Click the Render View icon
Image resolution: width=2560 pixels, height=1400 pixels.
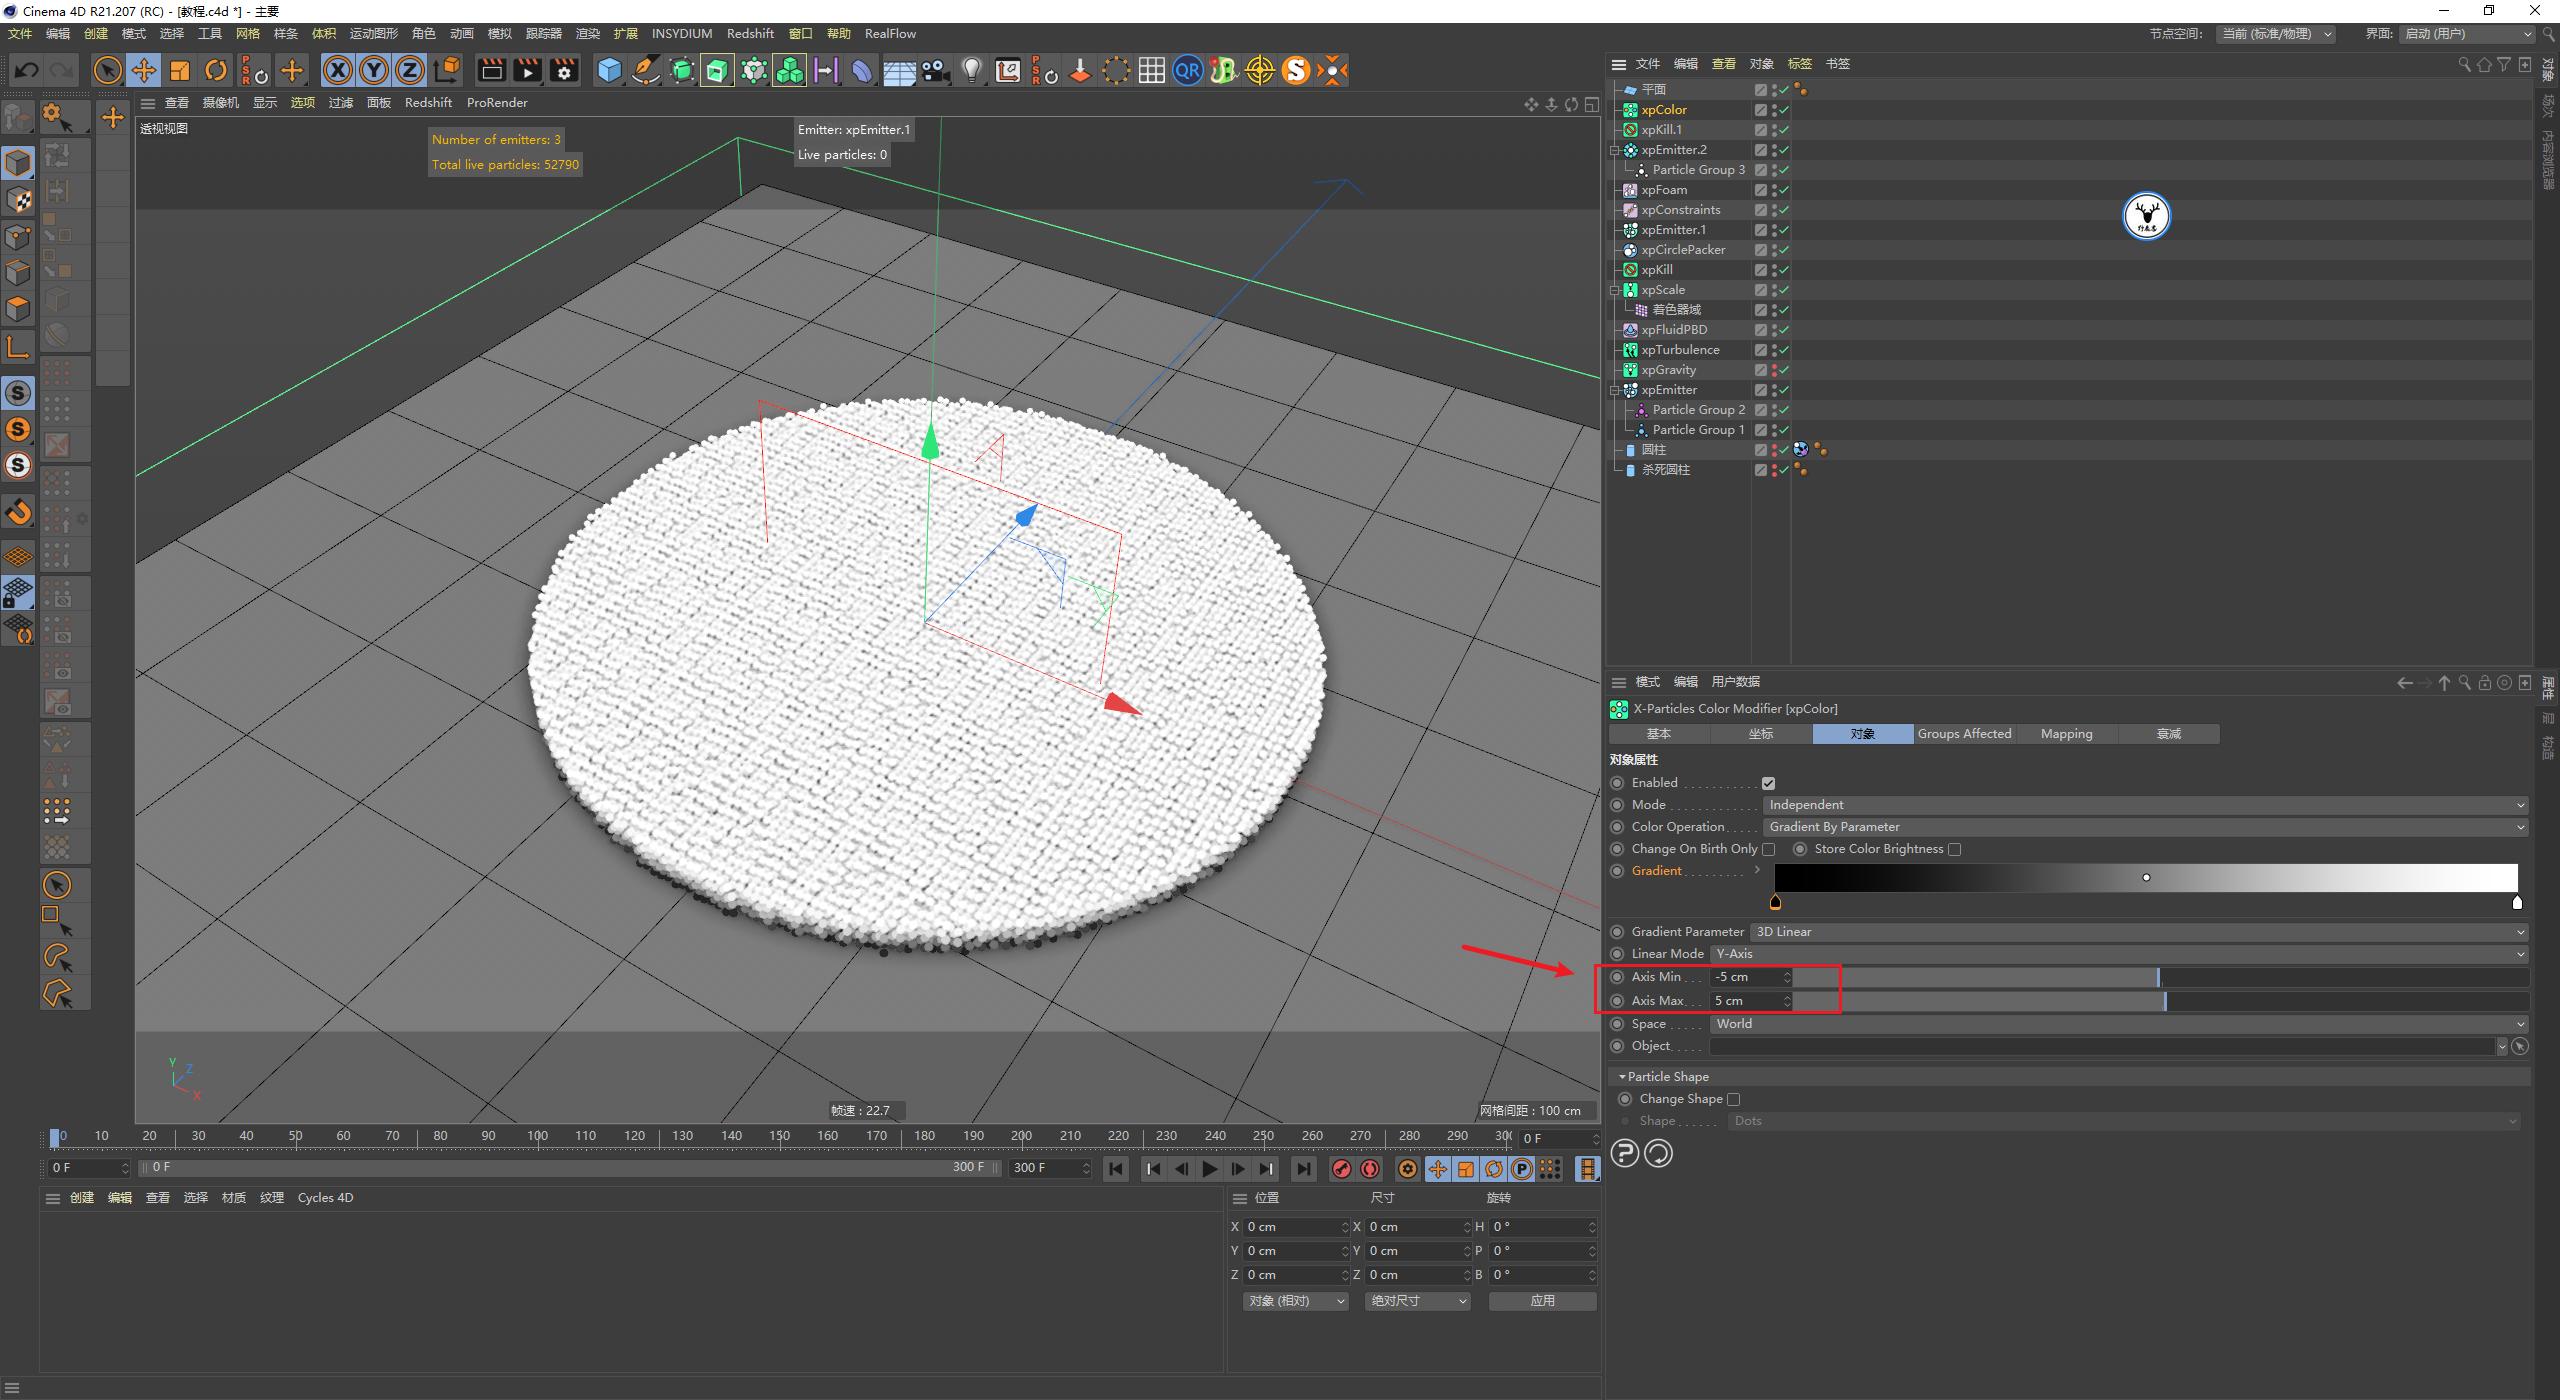coord(490,70)
